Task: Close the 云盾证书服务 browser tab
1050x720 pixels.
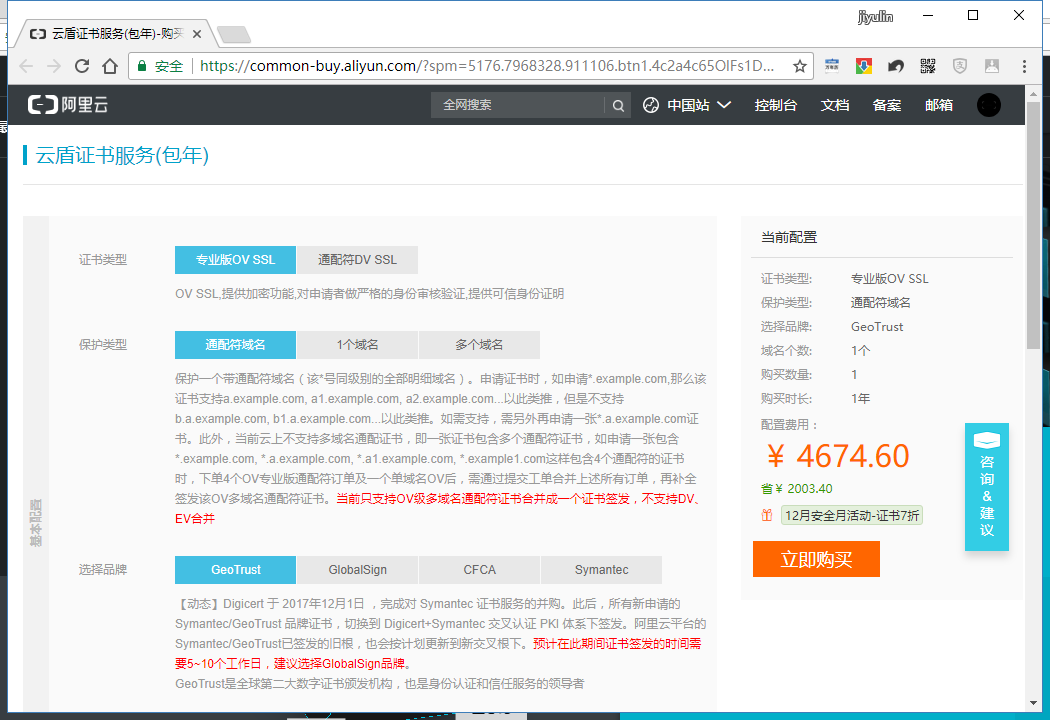Action: click(x=197, y=33)
